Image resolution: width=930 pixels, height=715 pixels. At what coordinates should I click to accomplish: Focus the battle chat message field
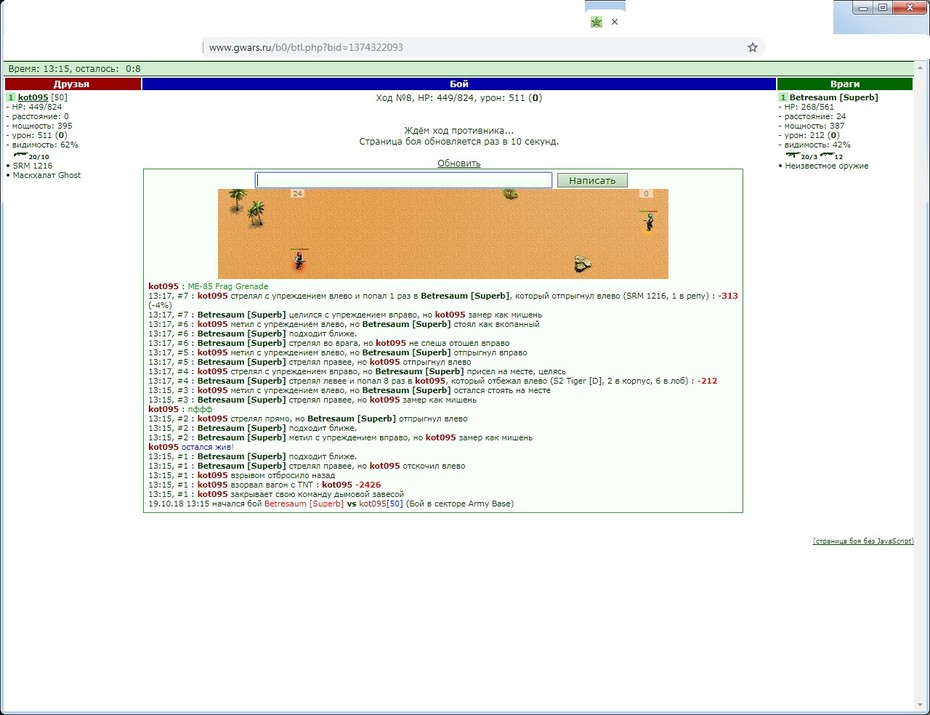(x=403, y=180)
